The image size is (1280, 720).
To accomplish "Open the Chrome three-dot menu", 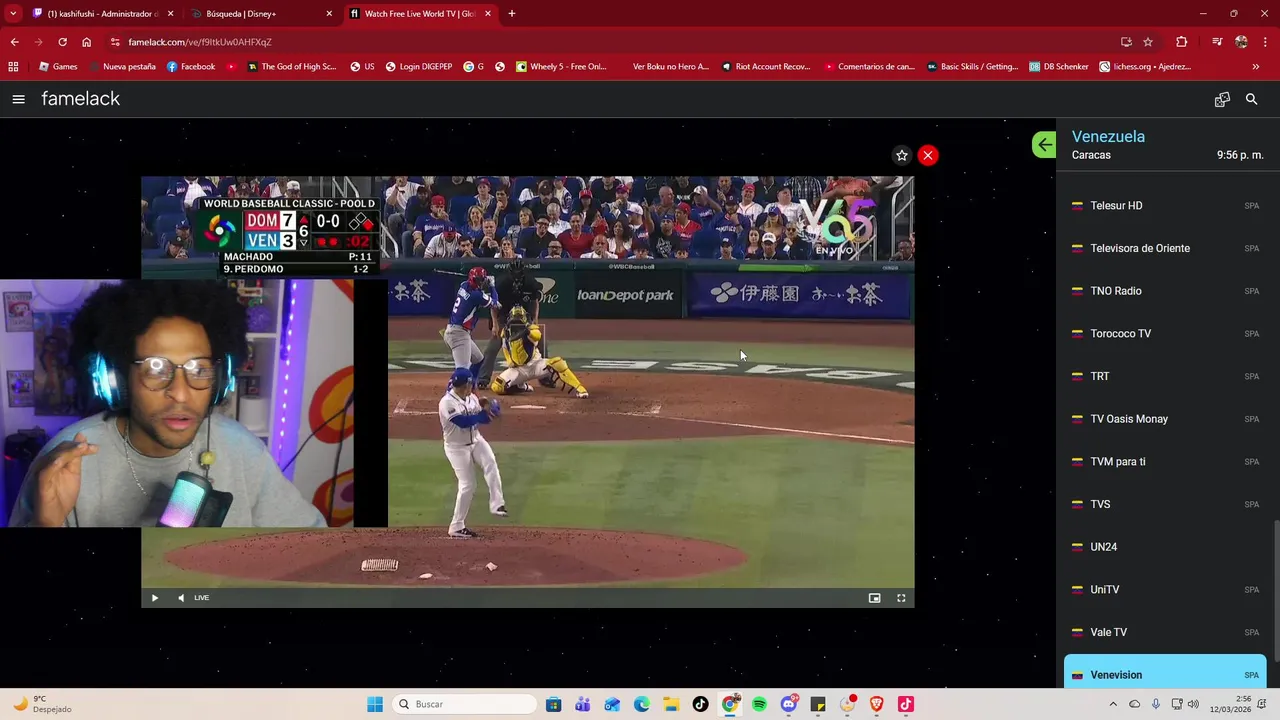I will [x=1266, y=42].
